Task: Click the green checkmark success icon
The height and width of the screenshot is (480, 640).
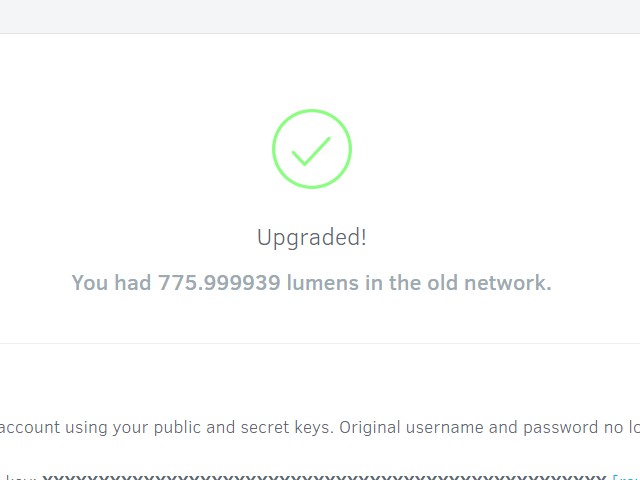Action: (x=311, y=151)
